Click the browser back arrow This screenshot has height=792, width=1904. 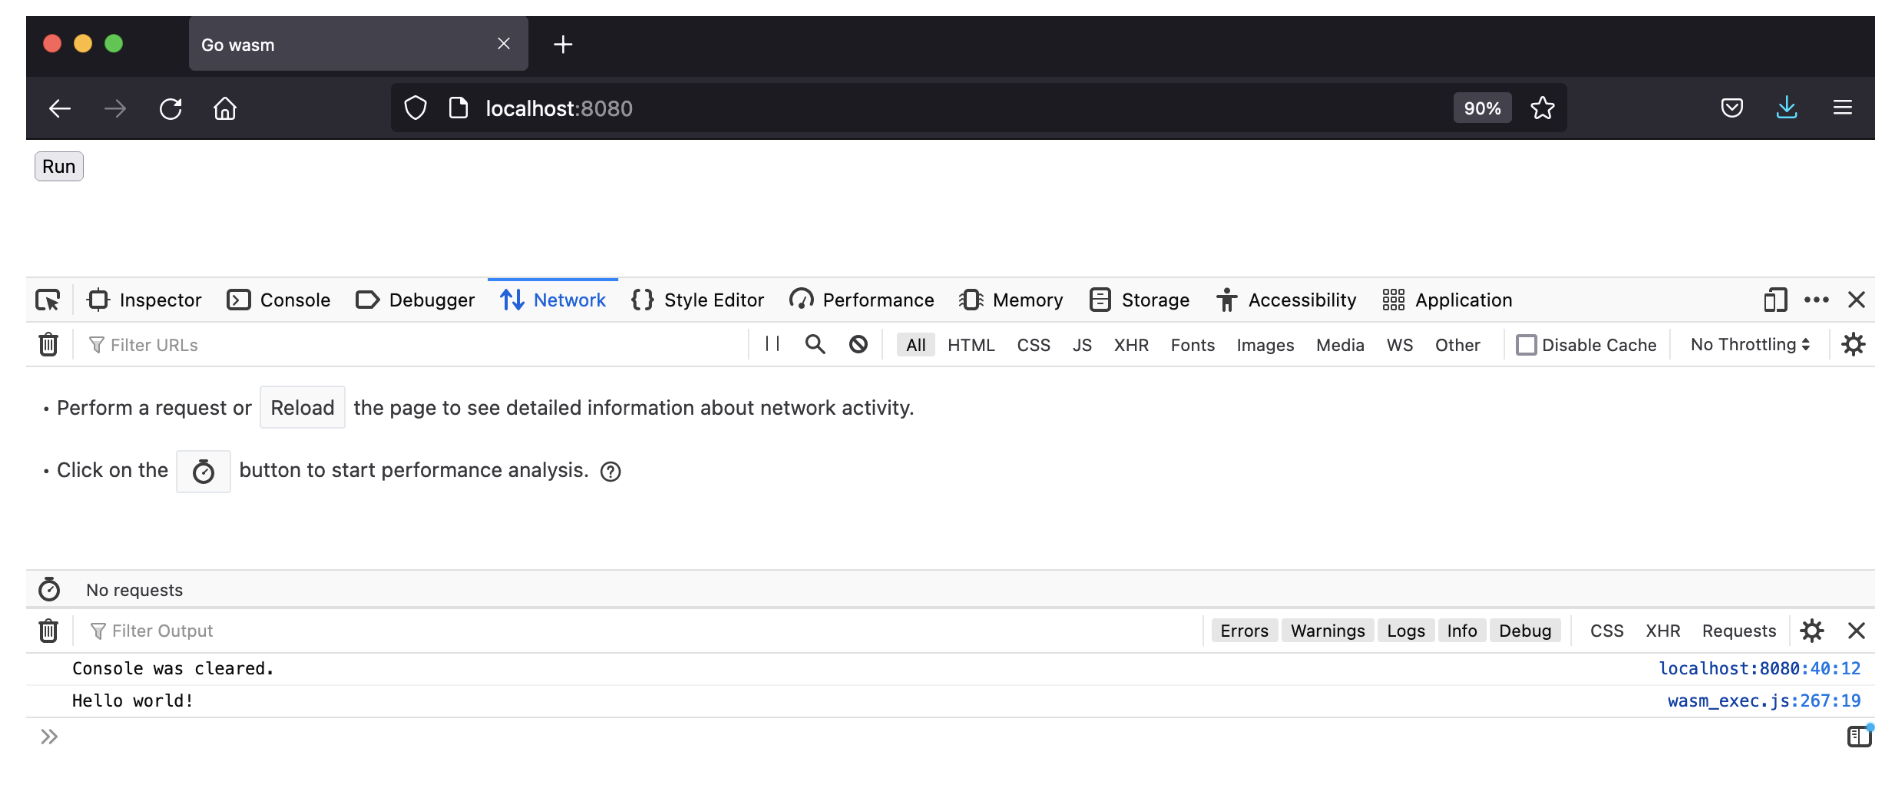tap(60, 108)
